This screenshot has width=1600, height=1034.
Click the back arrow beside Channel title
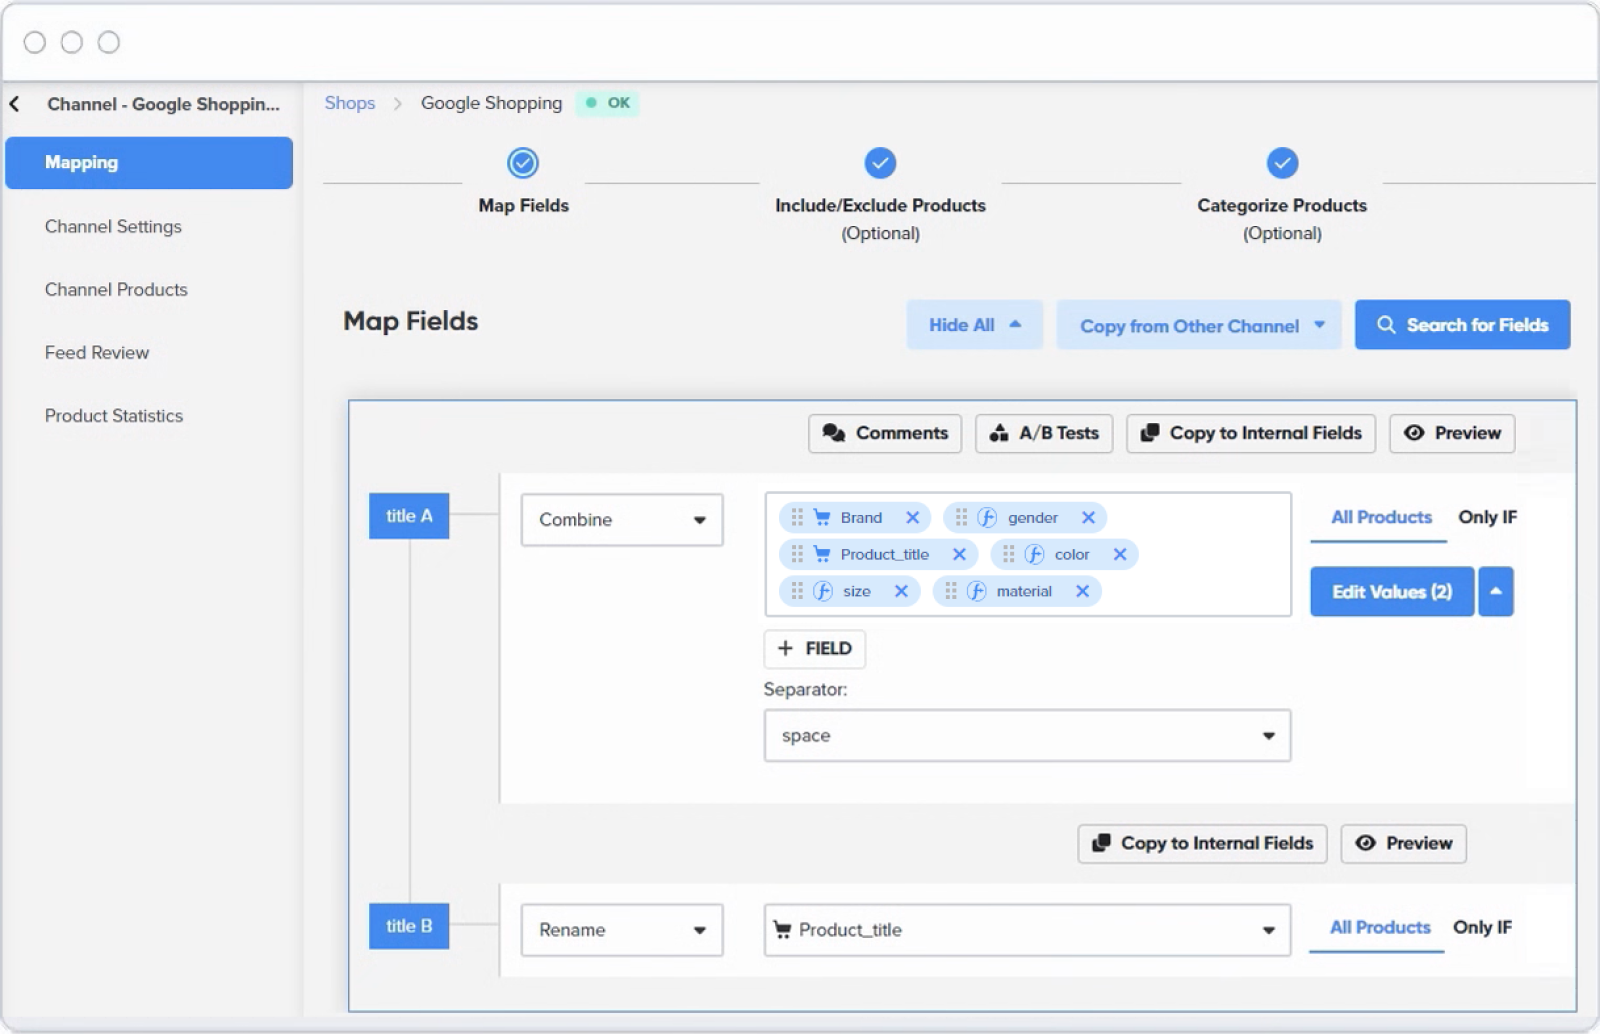pyautogui.click(x=15, y=104)
